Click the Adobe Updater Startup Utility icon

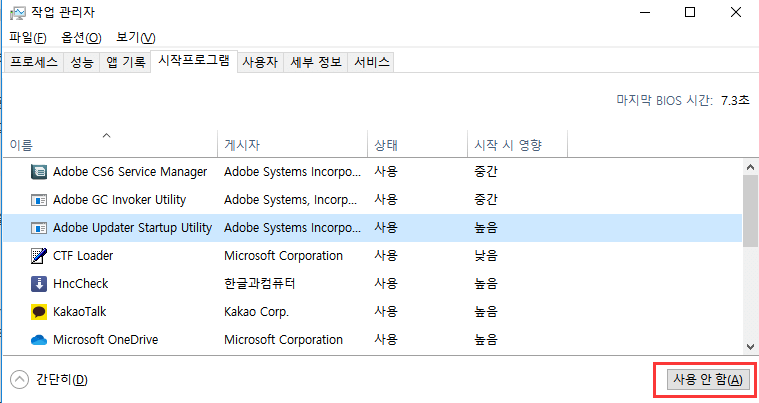[x=39, y=228]
